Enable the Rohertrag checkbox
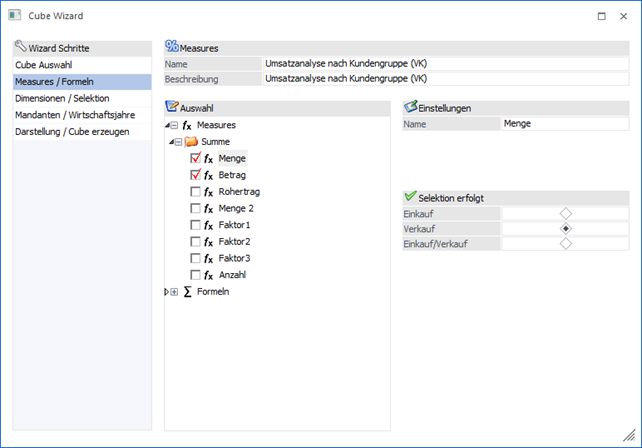The height and width of the screenshot is (448, 642). pos(195,191)
